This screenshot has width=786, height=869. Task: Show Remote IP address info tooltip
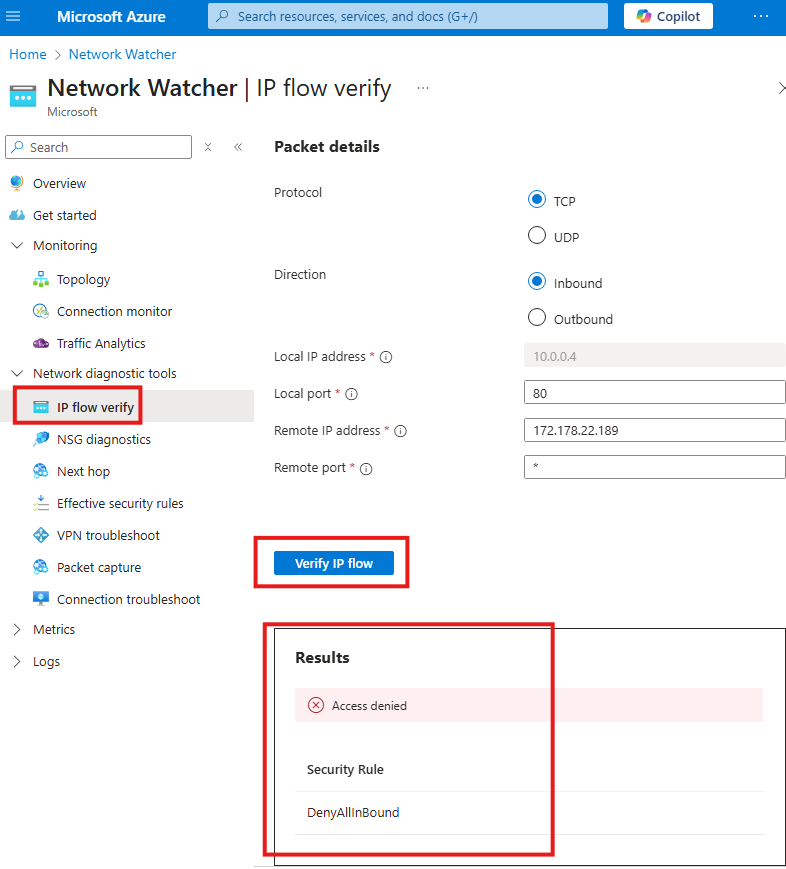[x=400, y=431]
